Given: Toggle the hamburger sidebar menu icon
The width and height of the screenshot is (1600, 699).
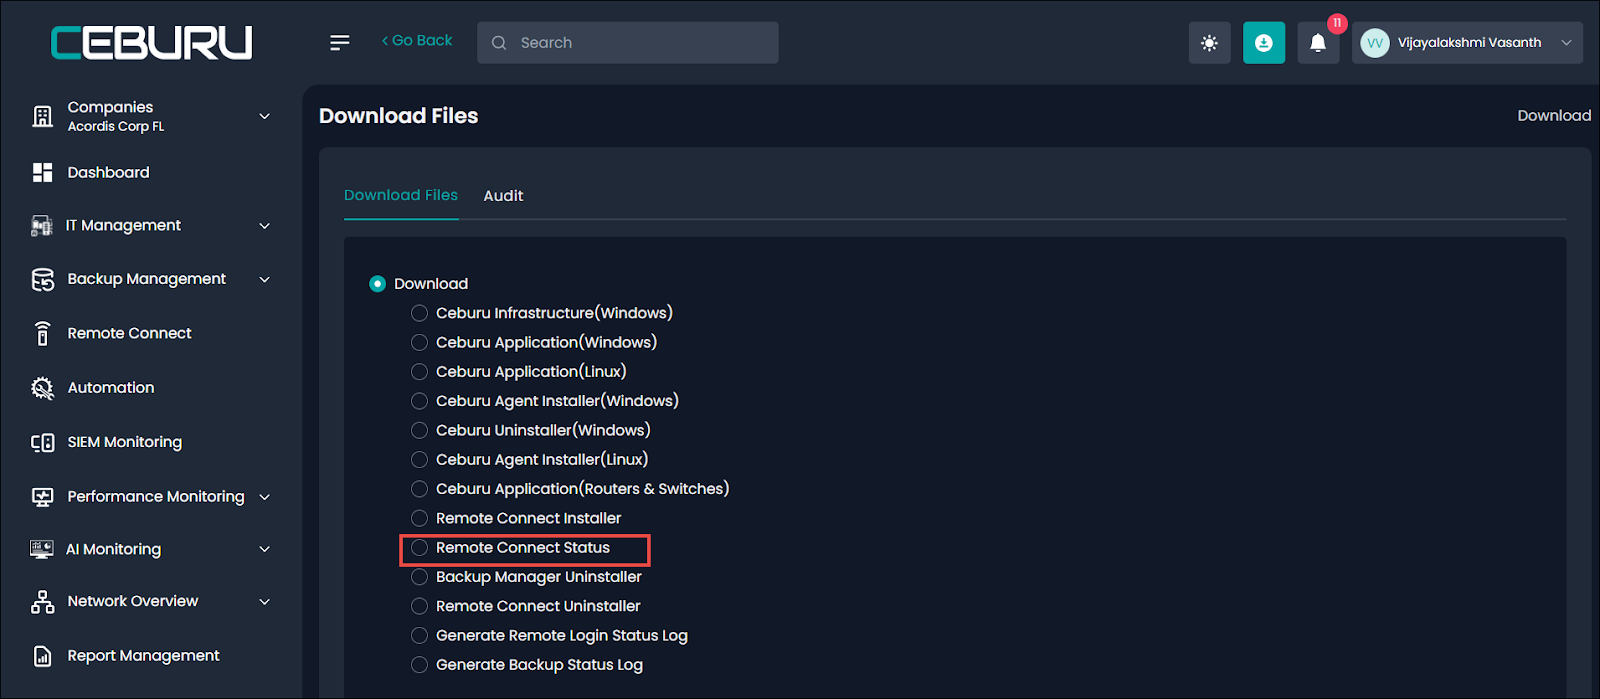Looking at the screenshot, I should pos(340,42).
